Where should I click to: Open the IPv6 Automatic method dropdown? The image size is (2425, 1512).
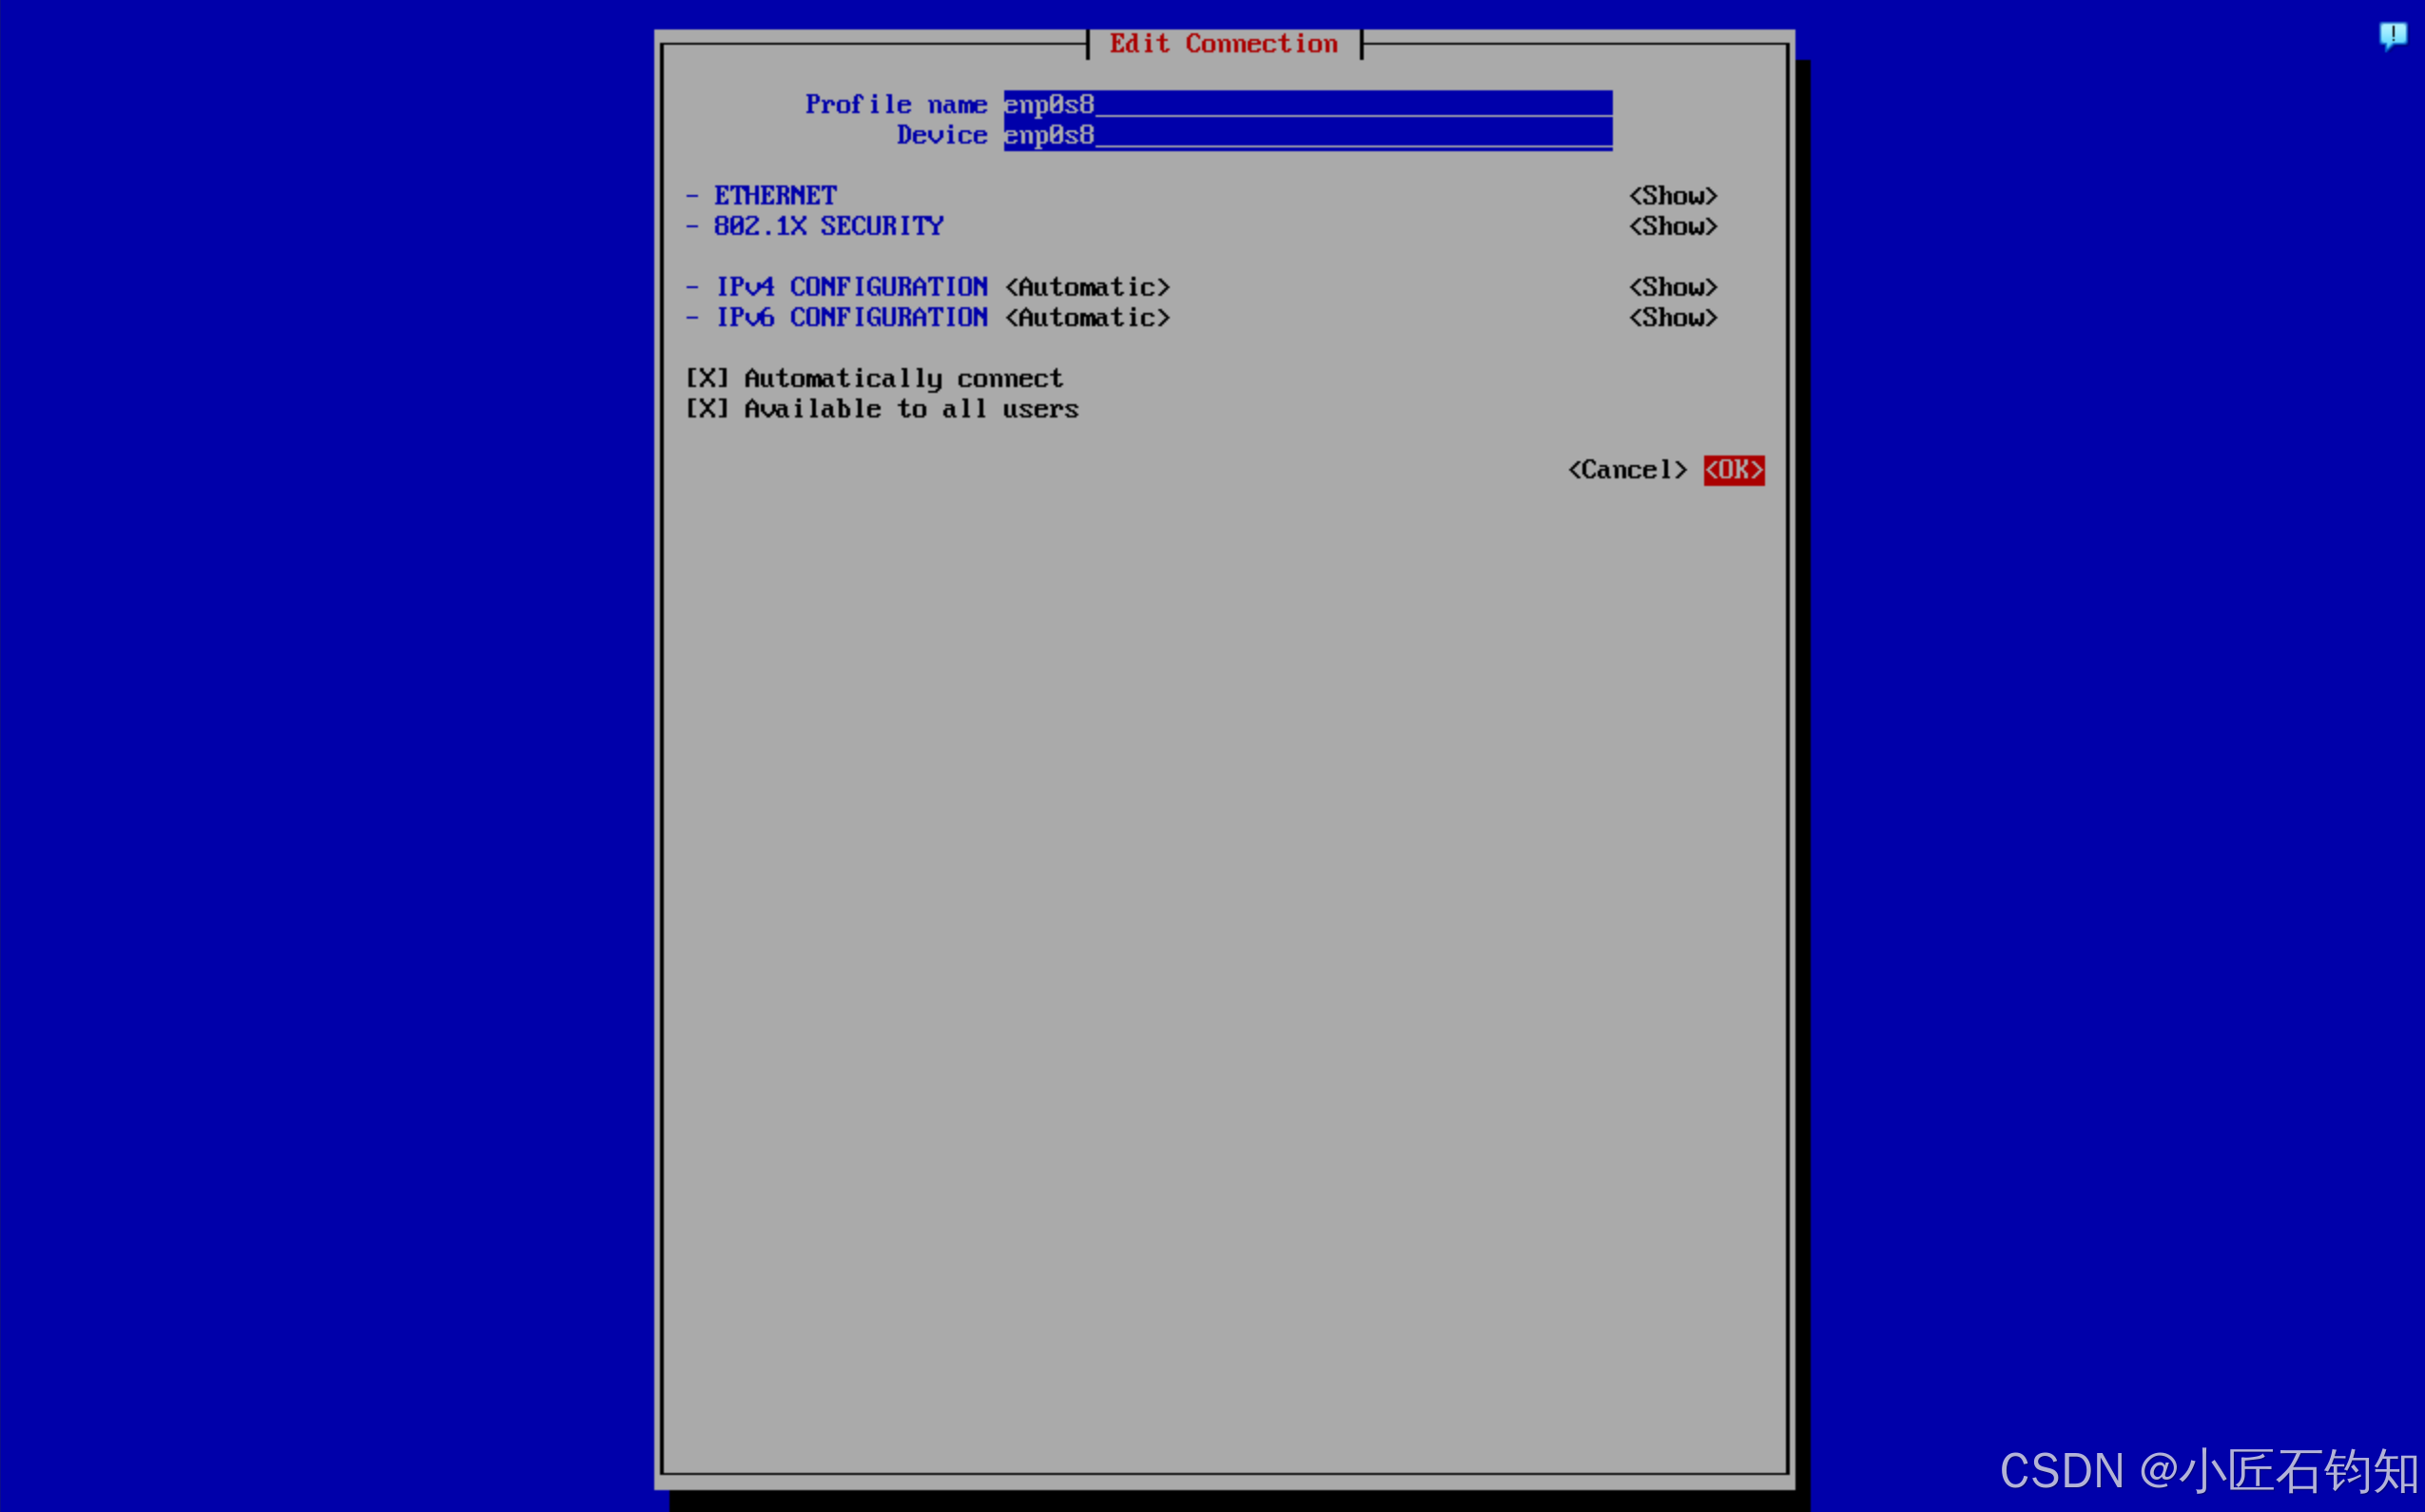[x=1087, y=318]
